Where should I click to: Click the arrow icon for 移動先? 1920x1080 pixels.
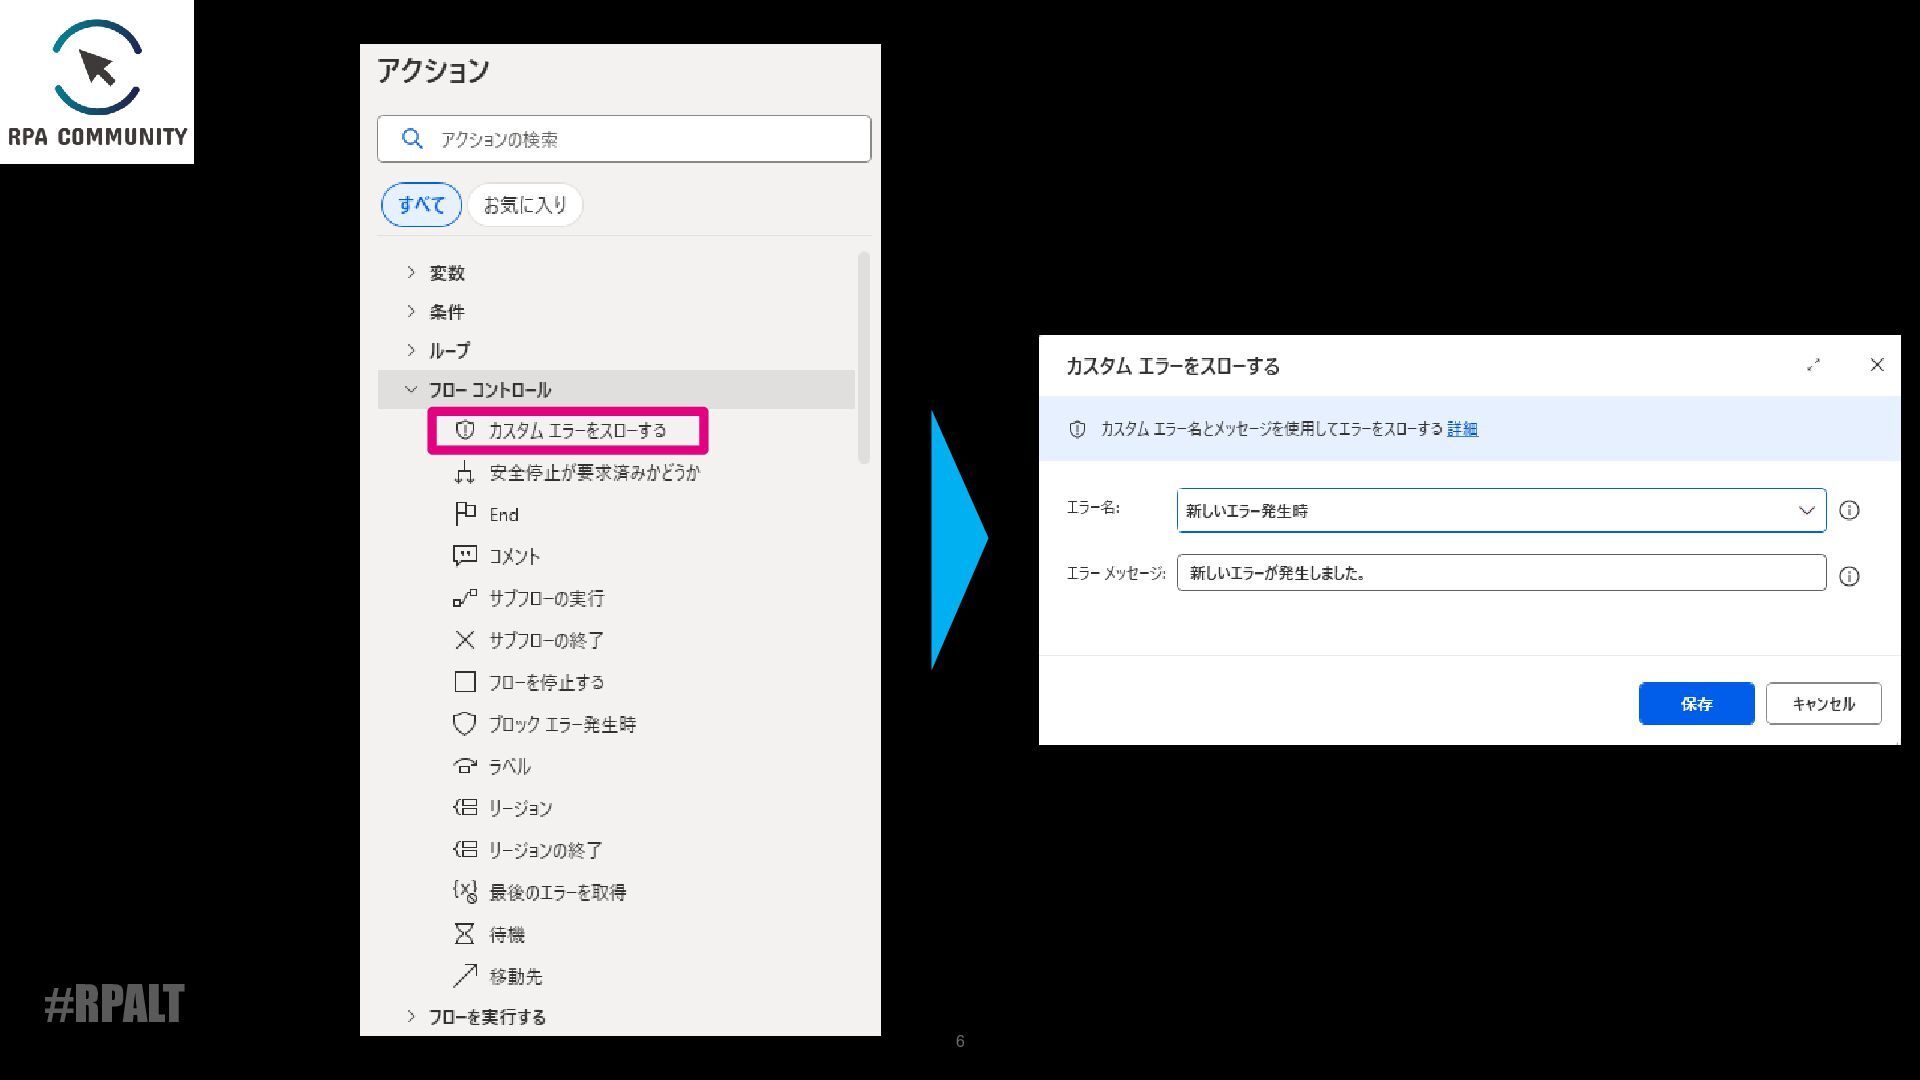coord(465,975)
